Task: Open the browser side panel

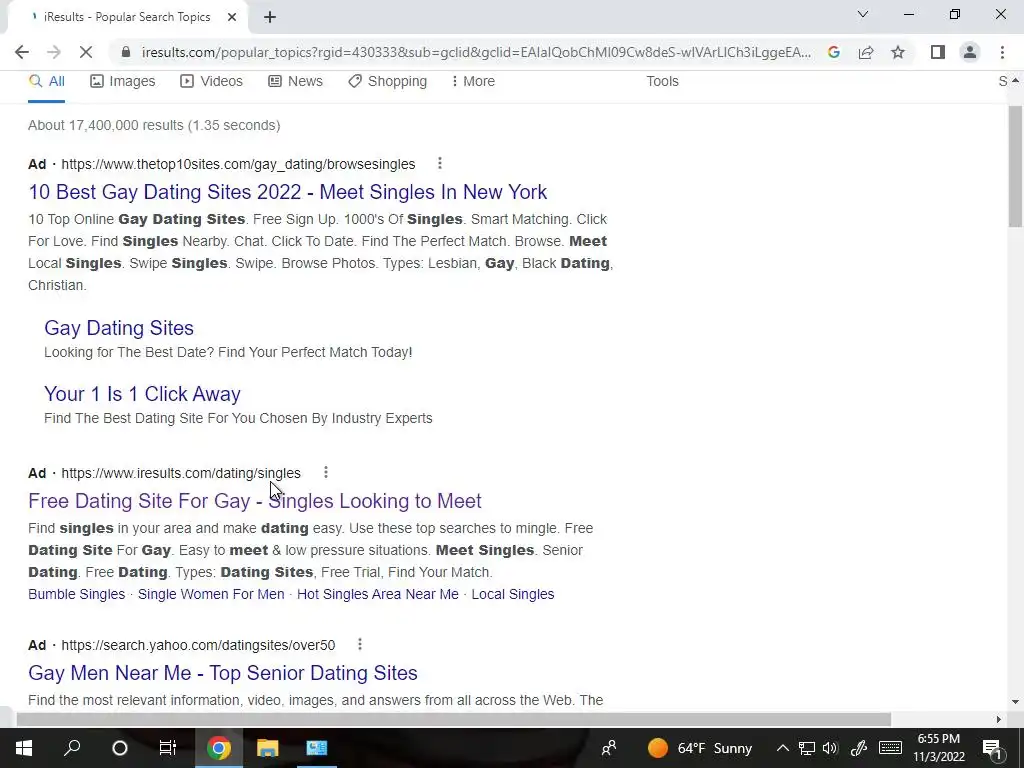Action: pos(938,52)
